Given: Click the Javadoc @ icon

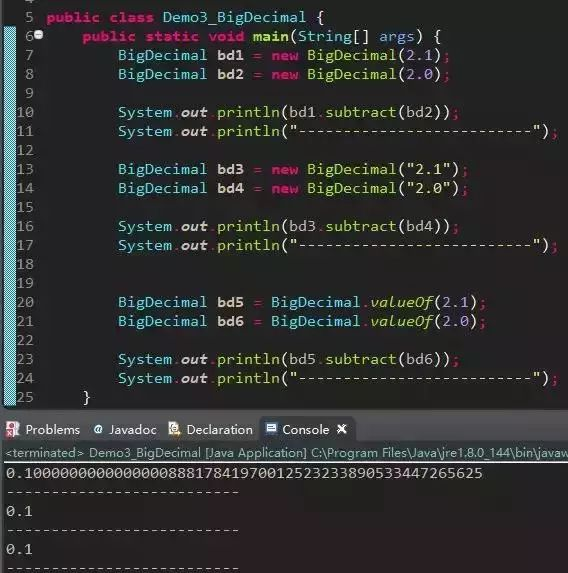Looking at the screenshot, I should coord(98,429).
